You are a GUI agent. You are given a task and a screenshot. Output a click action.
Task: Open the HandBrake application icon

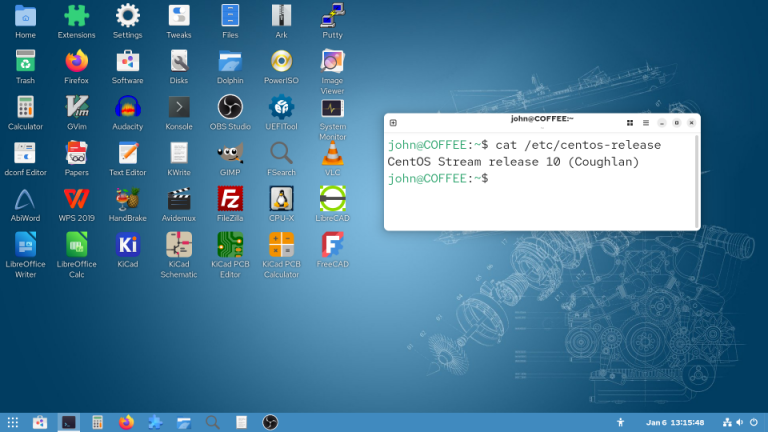(127, 198)
